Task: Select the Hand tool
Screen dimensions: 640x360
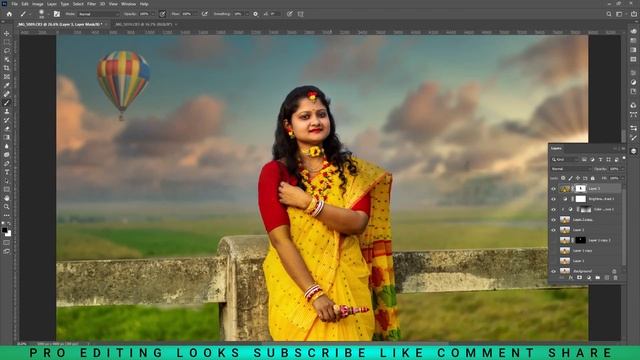Action: tap(7, 198)
